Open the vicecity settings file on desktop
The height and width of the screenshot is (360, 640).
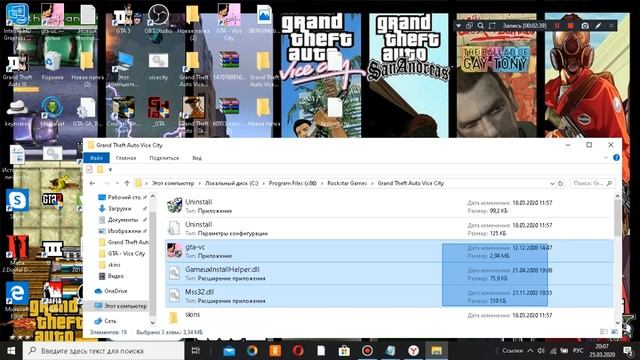158,65
